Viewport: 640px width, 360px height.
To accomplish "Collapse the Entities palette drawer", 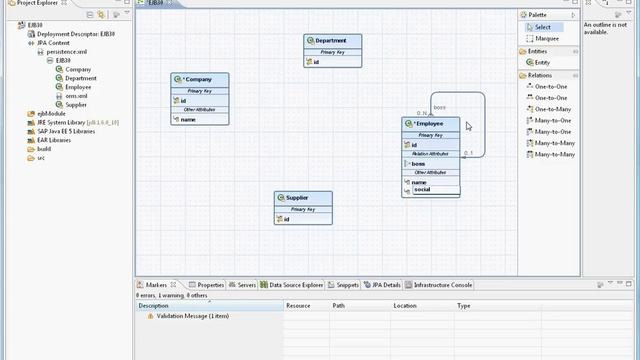I will 537,51.
